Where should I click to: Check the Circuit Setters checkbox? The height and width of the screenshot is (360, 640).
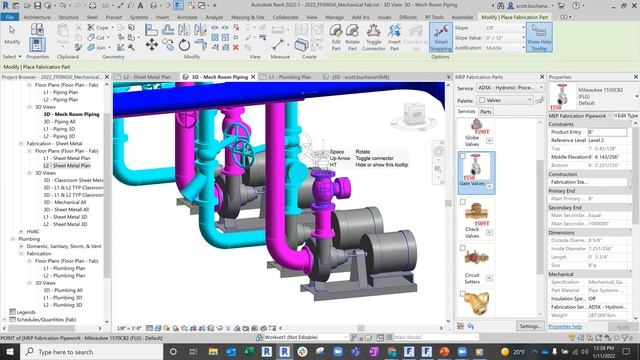(462, 248)
